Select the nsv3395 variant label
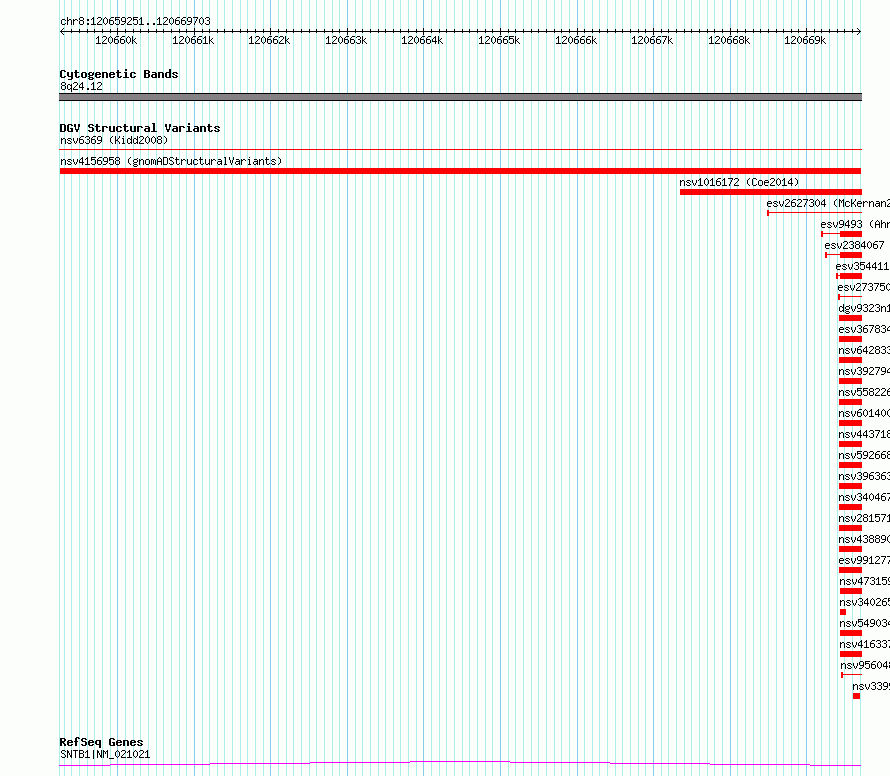Screen dimensions: 890x776 click(x=871, y=686)
